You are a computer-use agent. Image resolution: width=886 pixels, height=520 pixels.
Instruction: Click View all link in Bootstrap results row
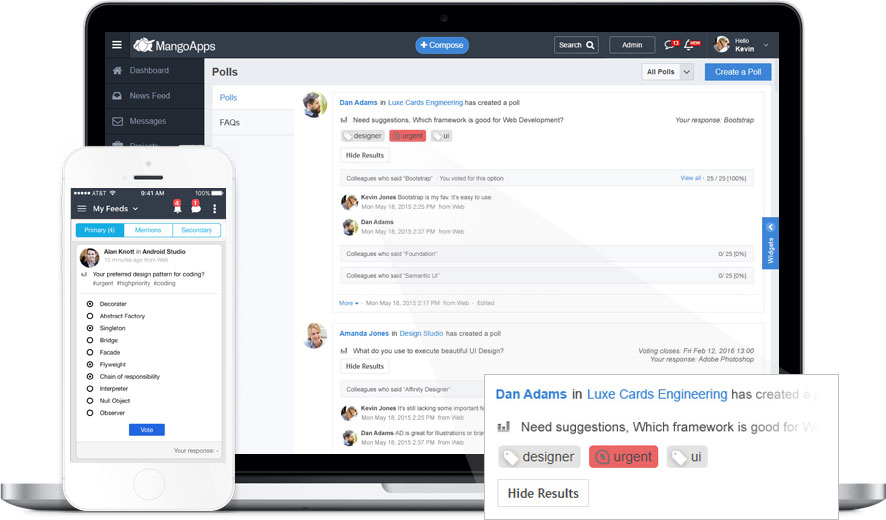690,178
